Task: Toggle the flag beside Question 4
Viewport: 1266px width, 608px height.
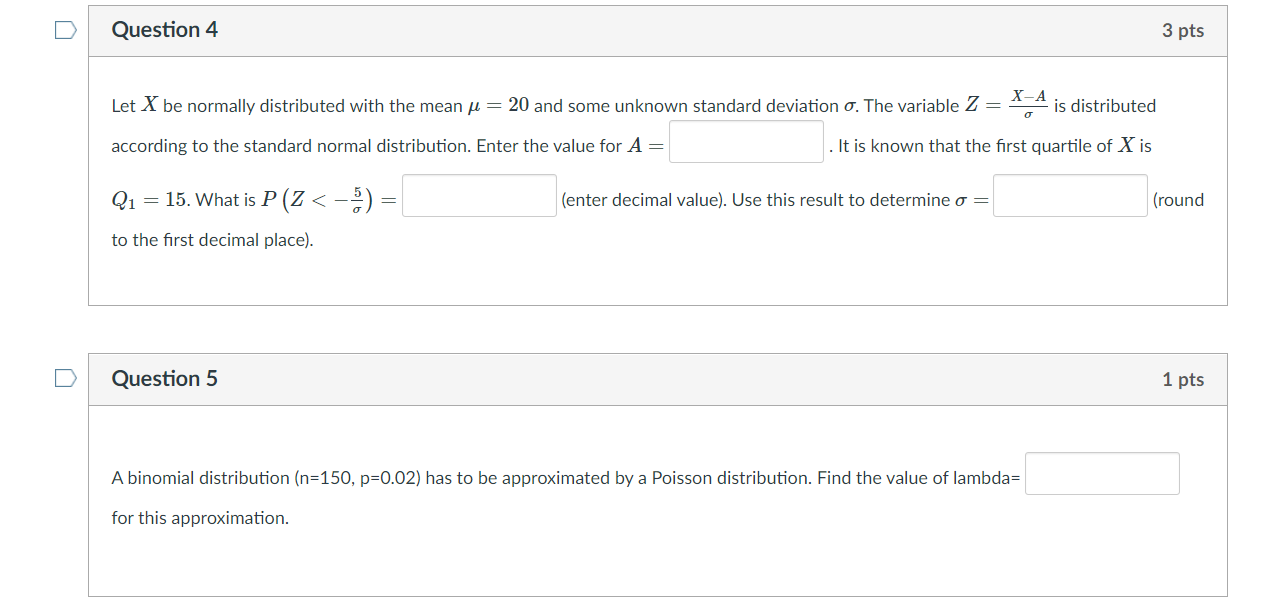Action: 64,30
